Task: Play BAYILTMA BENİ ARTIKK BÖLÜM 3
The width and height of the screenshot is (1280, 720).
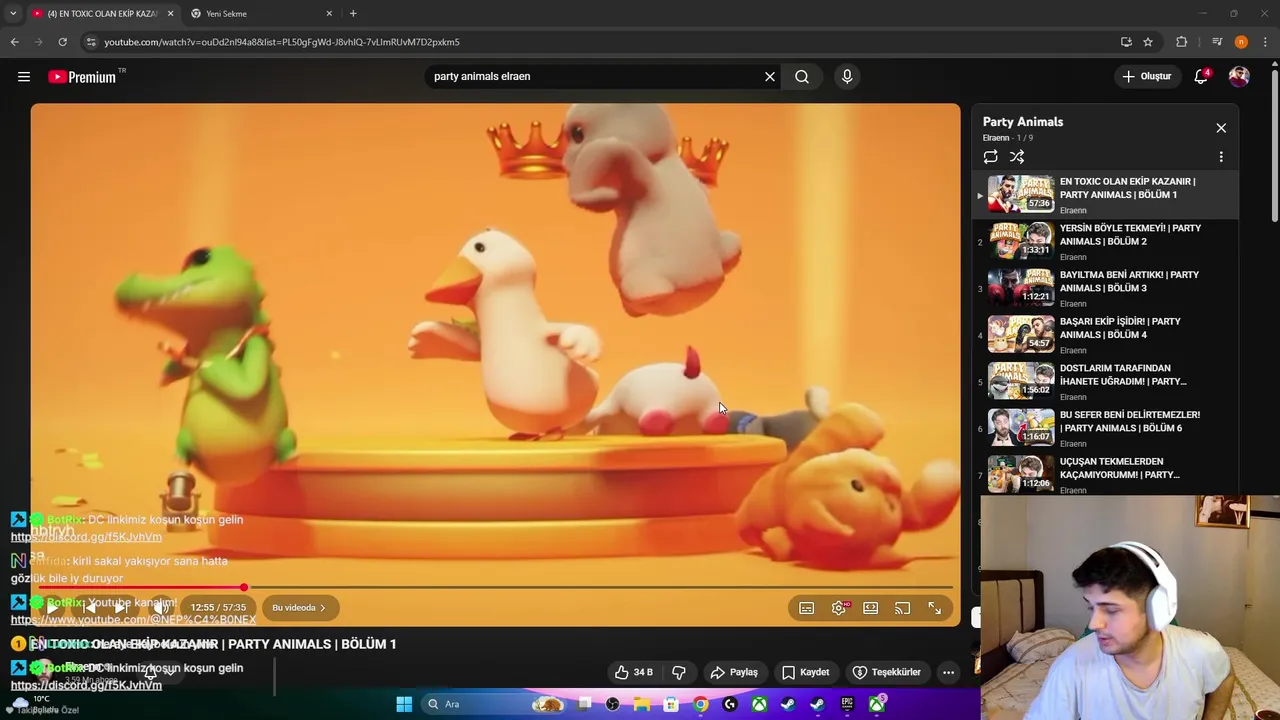Action: coord(1107,288)
